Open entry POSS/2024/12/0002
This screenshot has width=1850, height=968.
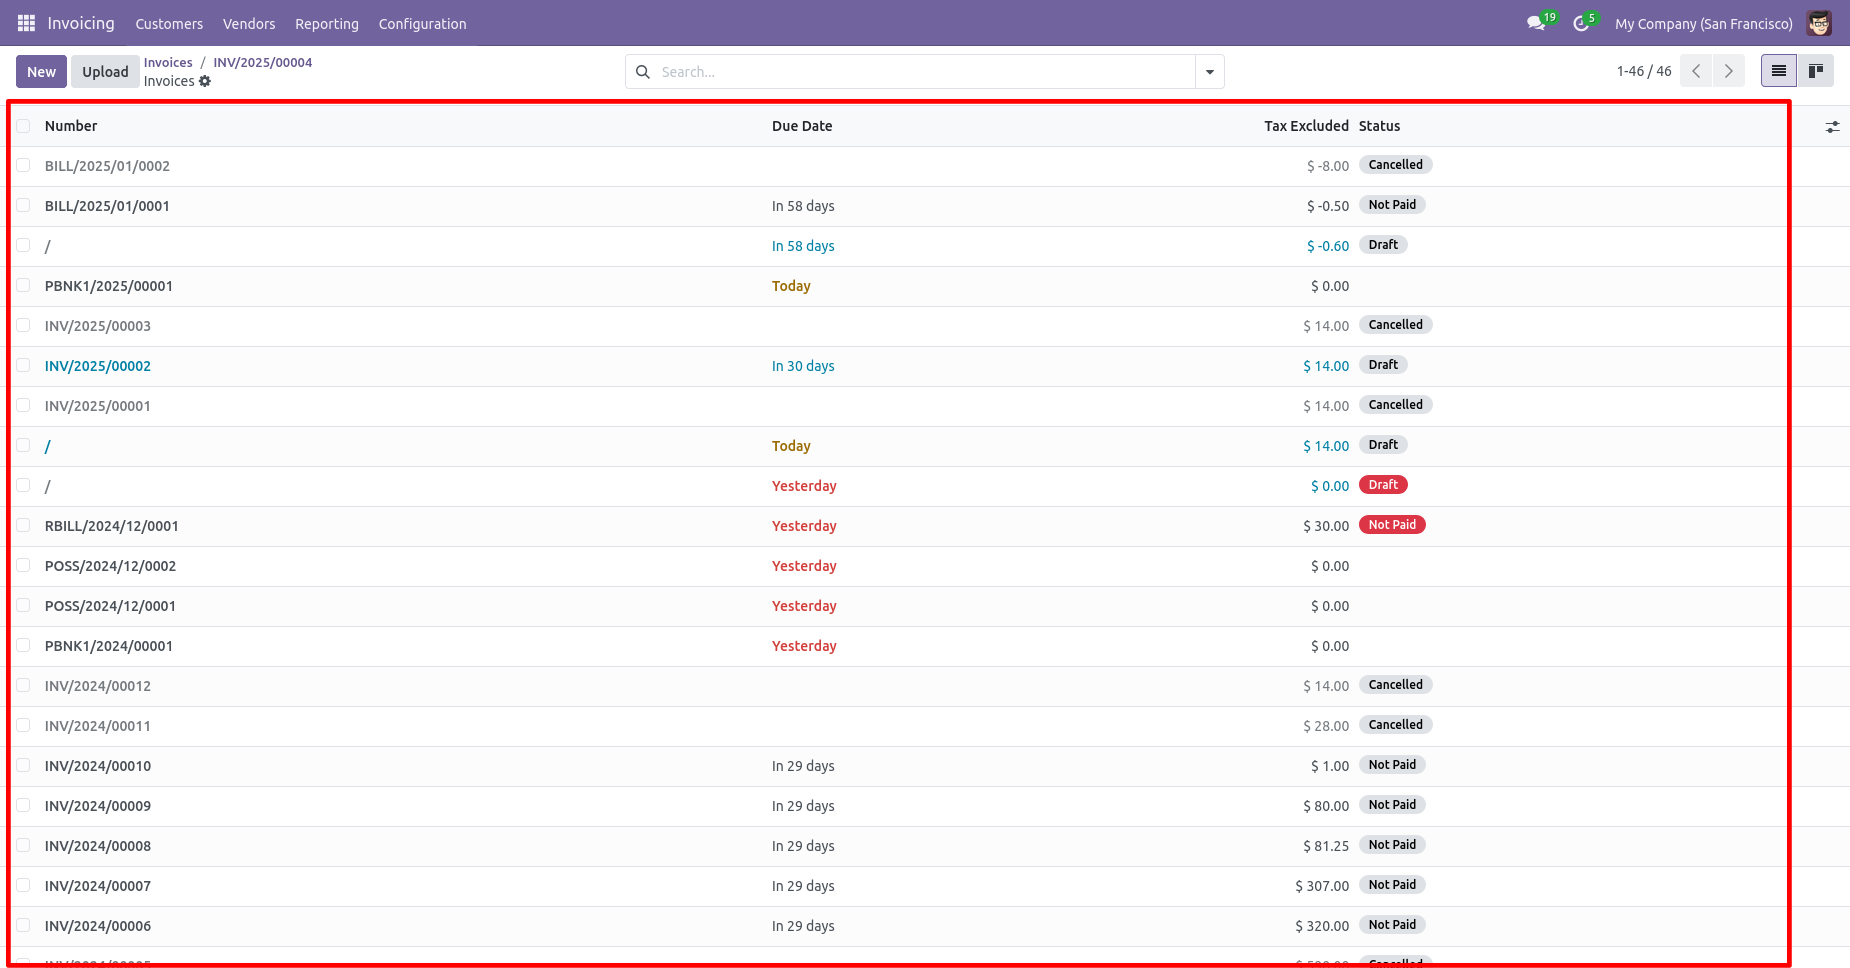tap(110, 566)
